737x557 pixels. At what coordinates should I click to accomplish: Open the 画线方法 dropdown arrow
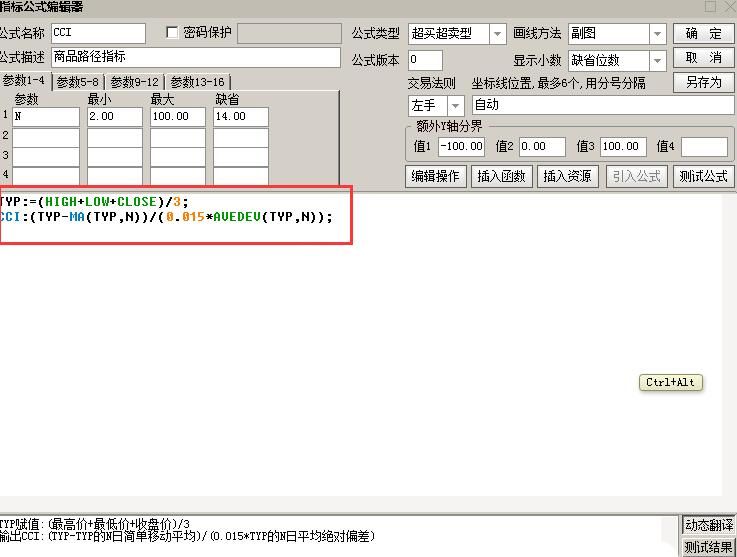coord(657,34)
